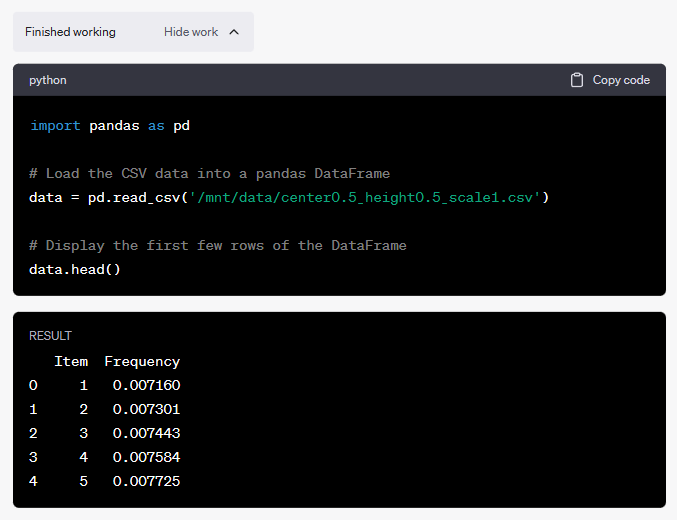Click the import pandas as pd line

(x=110, y=126)
